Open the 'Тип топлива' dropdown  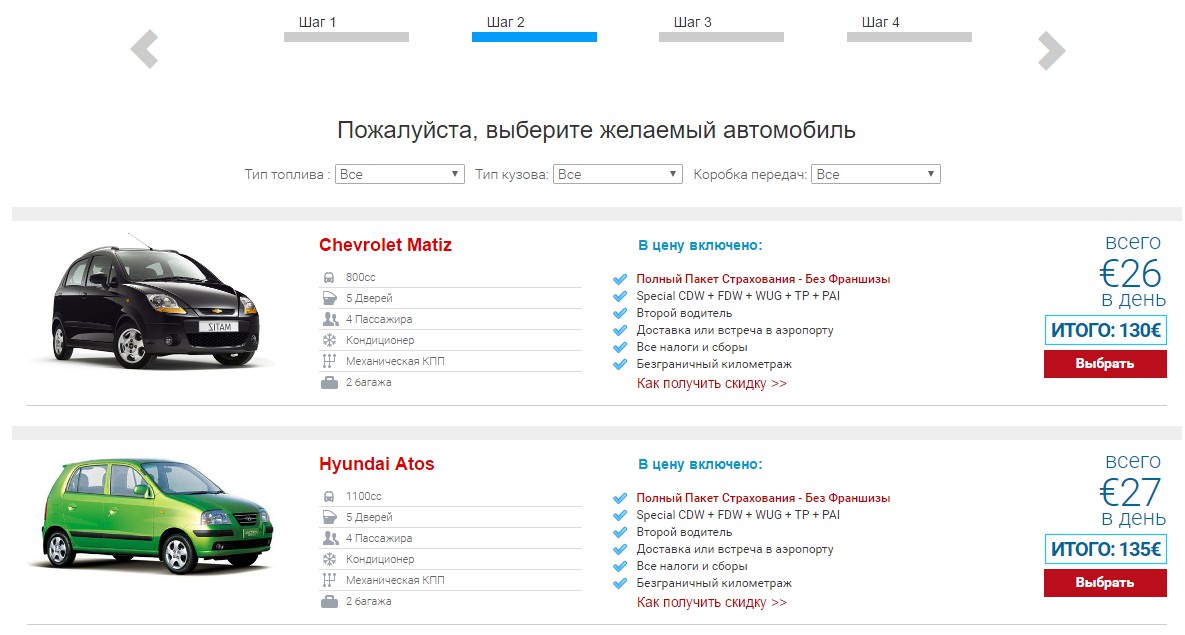point(399,174)
